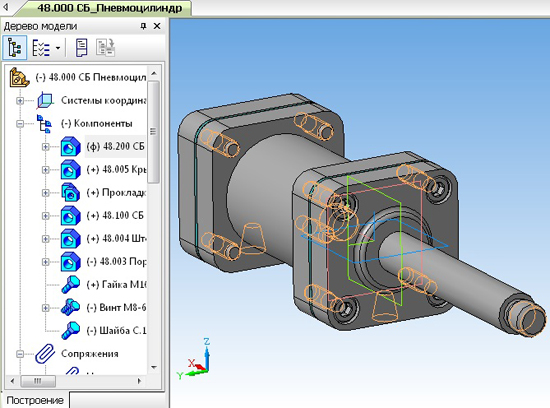
Task: Click the Сопряжения paperclip icon
Action: [x=45, y=354]
